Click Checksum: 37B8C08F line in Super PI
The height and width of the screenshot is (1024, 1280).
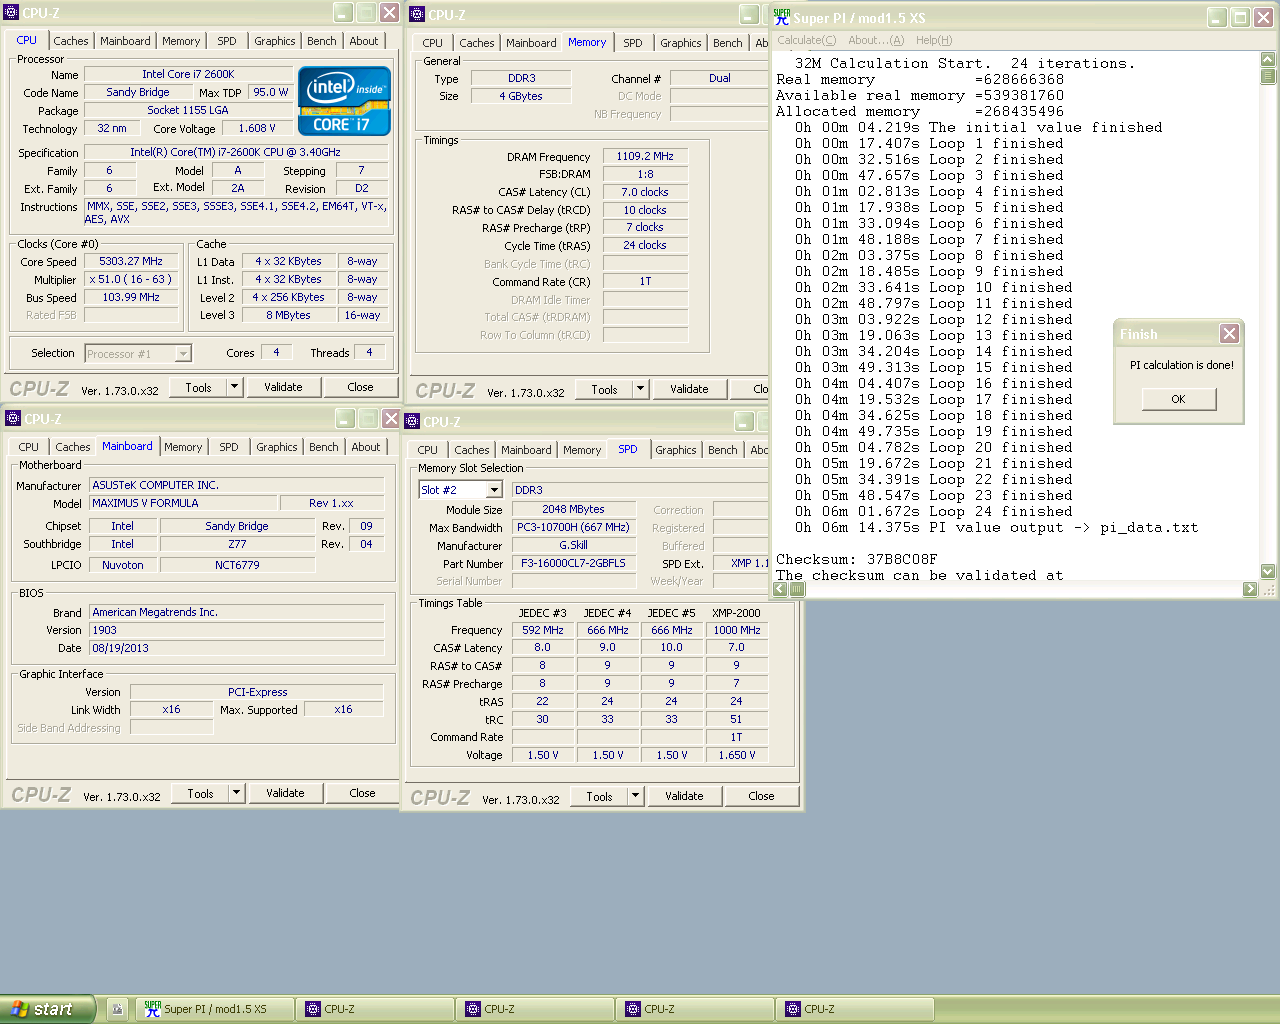click(857, 560)
